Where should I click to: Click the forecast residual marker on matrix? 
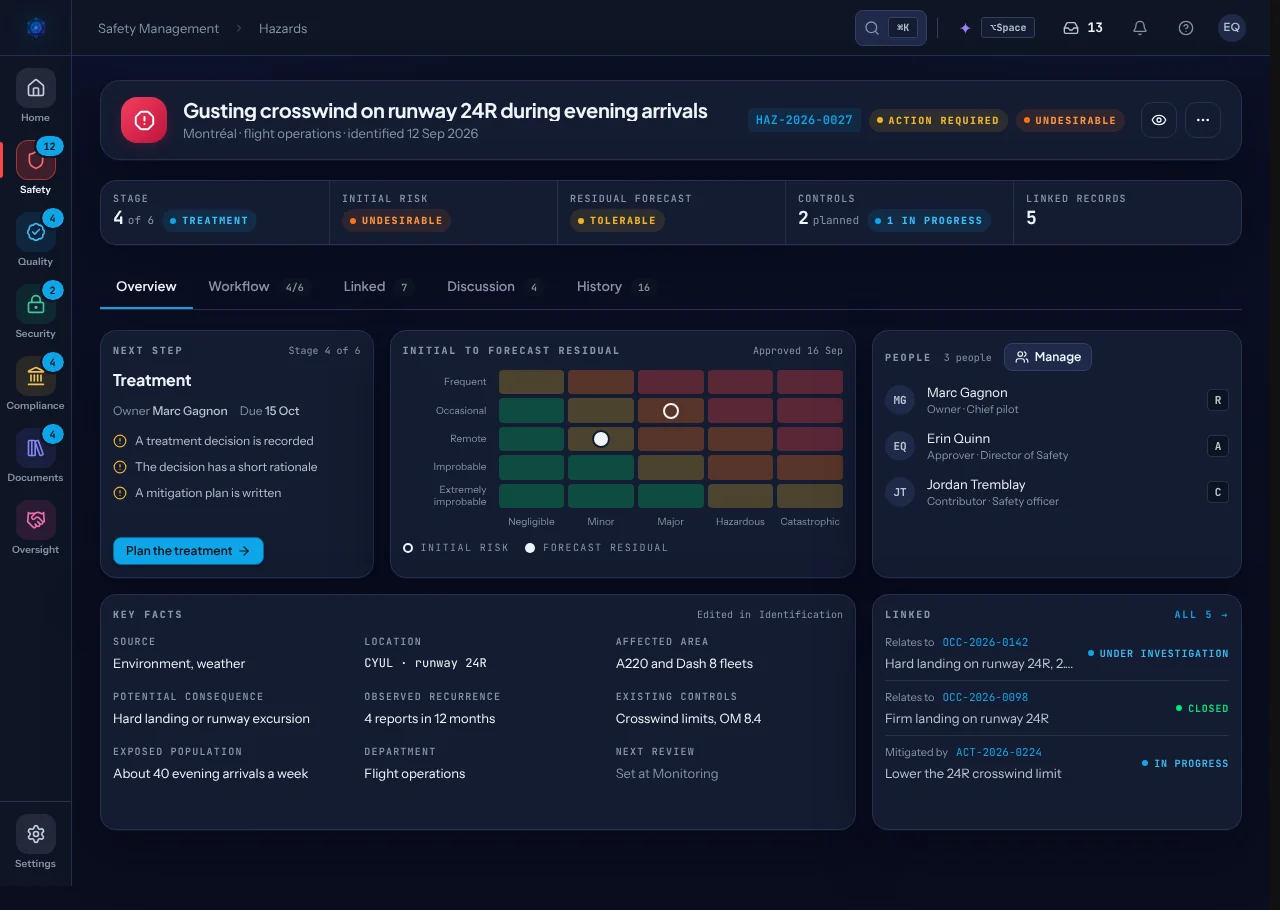point(601,439)
